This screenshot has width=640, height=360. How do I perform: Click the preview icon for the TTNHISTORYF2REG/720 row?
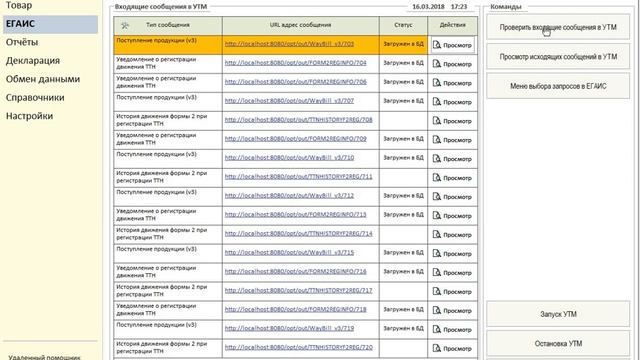pyautogui.click(x=437, y=349)
